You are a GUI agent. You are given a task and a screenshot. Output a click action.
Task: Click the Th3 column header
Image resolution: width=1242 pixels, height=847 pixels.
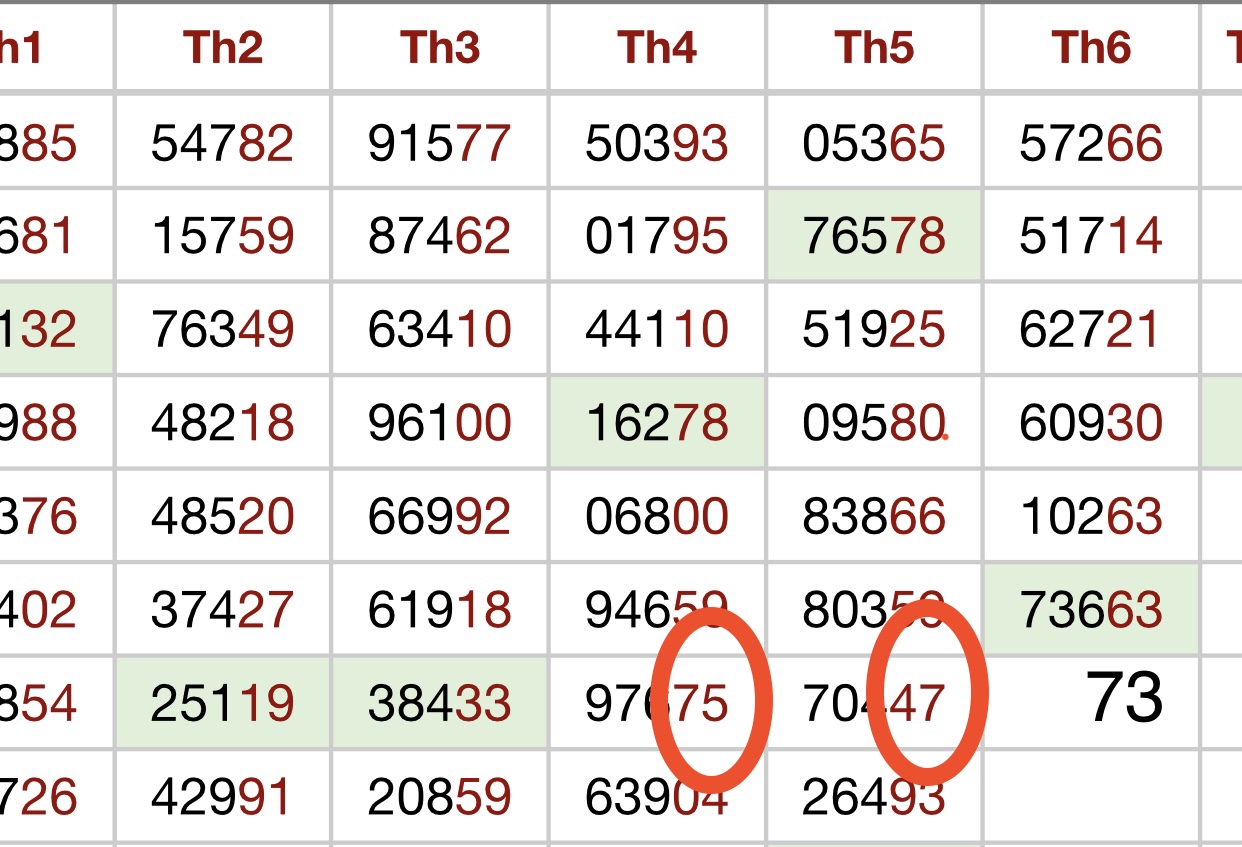coord(440,47)
